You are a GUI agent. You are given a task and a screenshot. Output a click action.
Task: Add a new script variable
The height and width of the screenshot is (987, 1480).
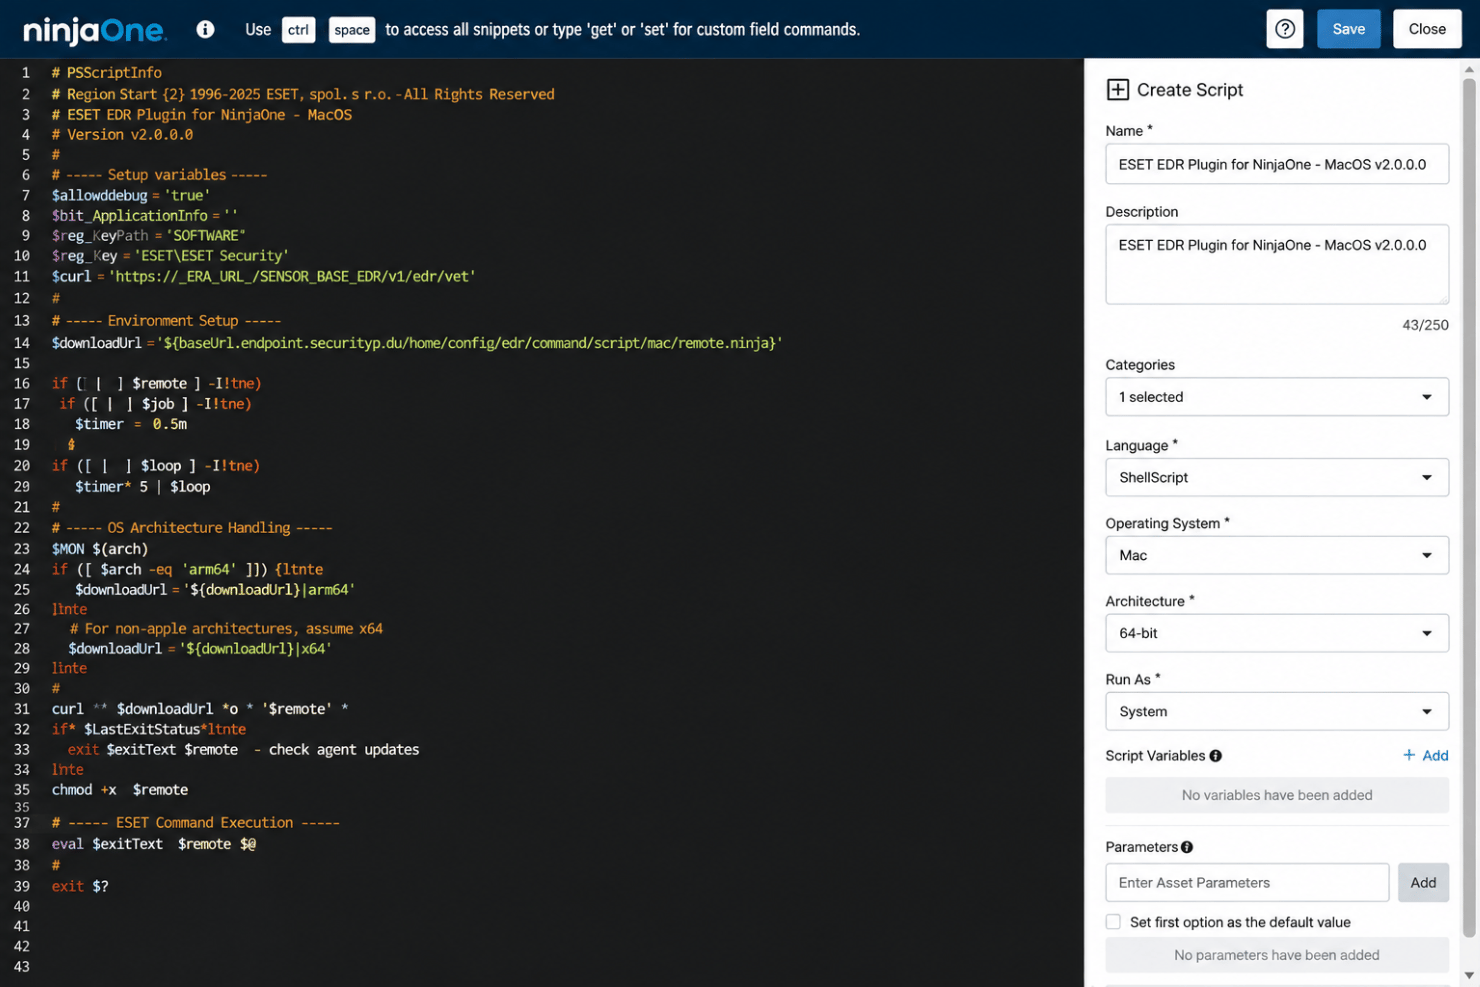click(1425, 755)
